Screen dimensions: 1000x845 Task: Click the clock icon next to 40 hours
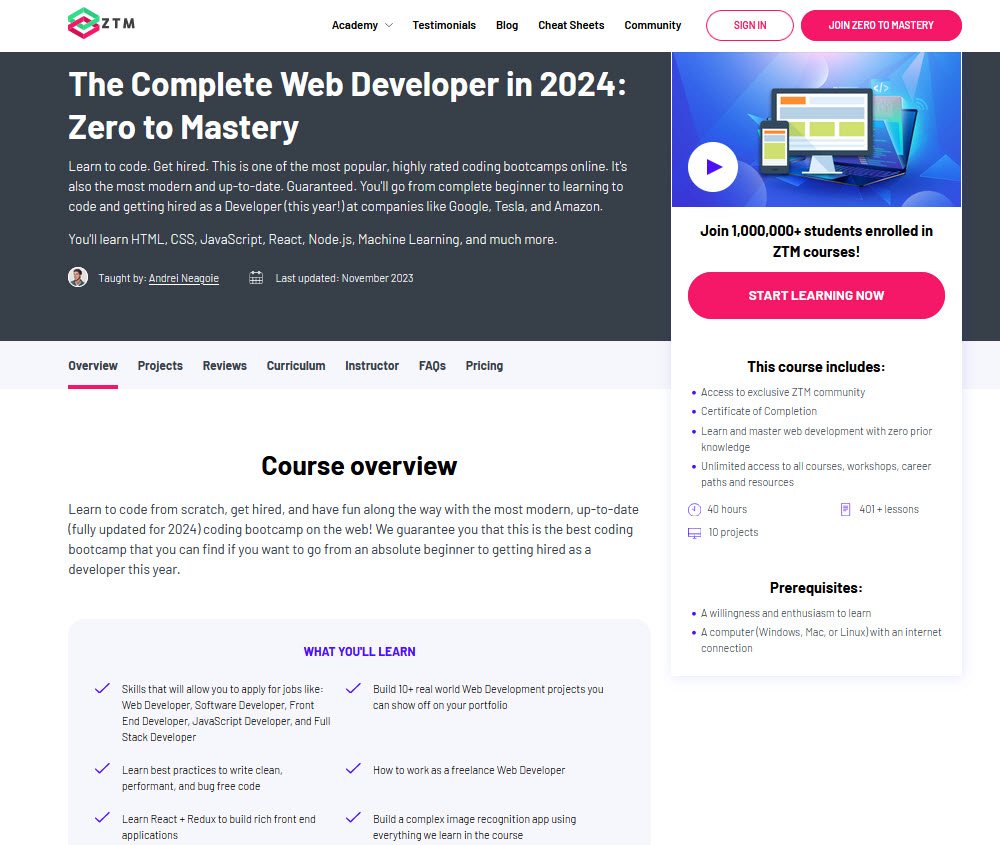point(695,510)
